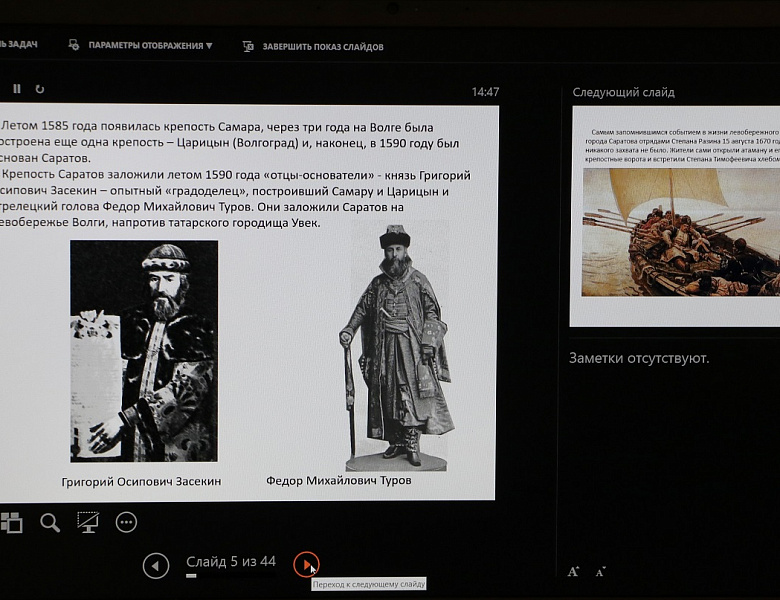Click the caption Федор Михайлович Туров

[x=339, y=481]
